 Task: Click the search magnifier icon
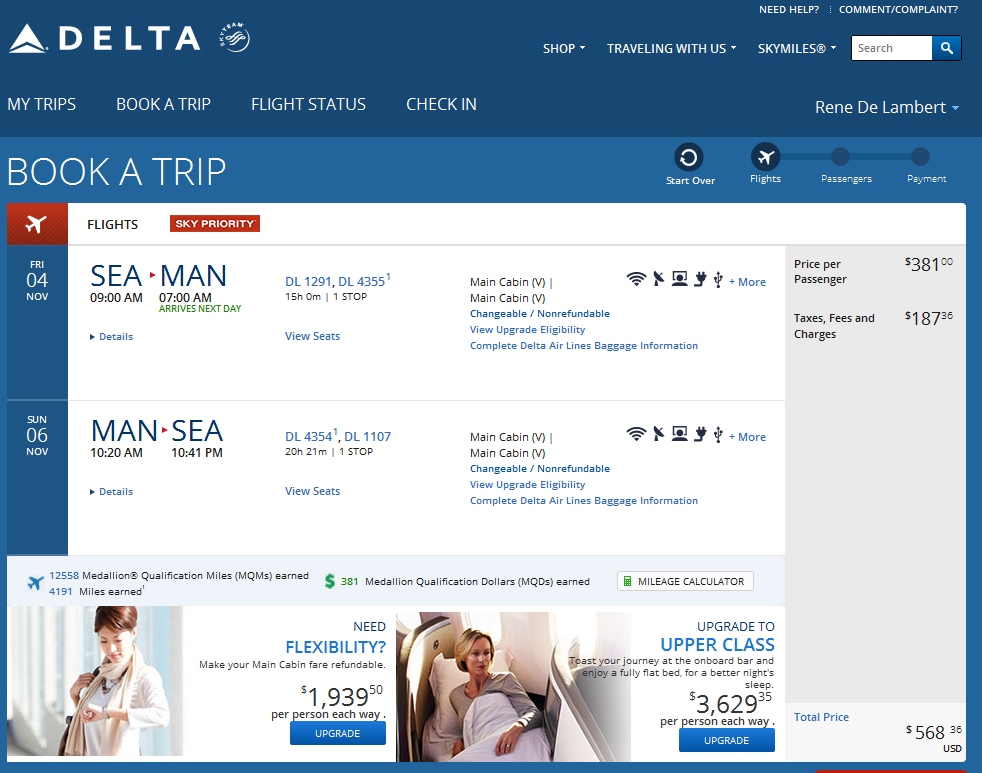coord(946,48)
